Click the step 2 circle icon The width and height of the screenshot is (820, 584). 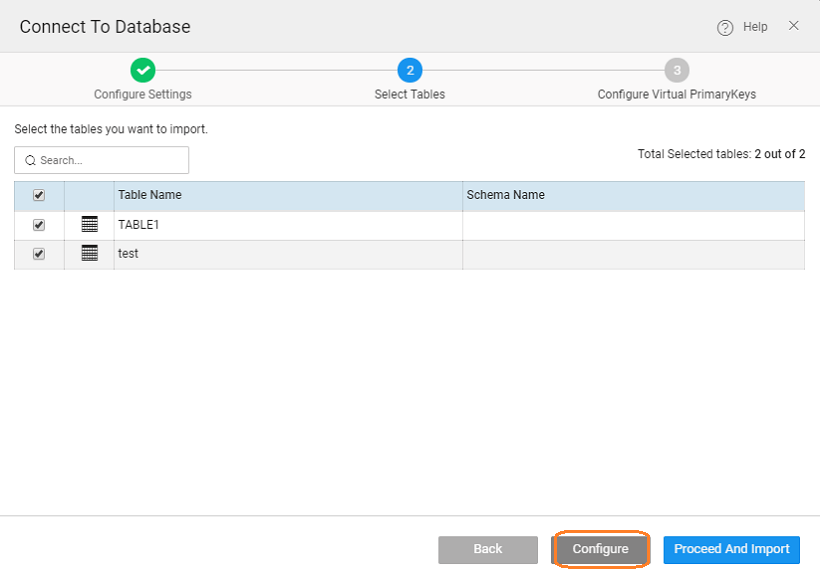click(x=409, y=70)
